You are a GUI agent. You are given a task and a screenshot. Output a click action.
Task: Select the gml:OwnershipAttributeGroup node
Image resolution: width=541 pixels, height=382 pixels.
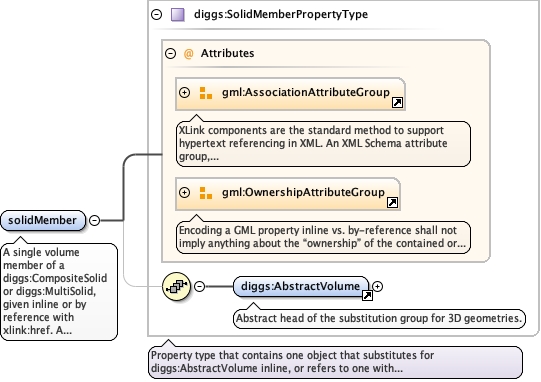288,194
